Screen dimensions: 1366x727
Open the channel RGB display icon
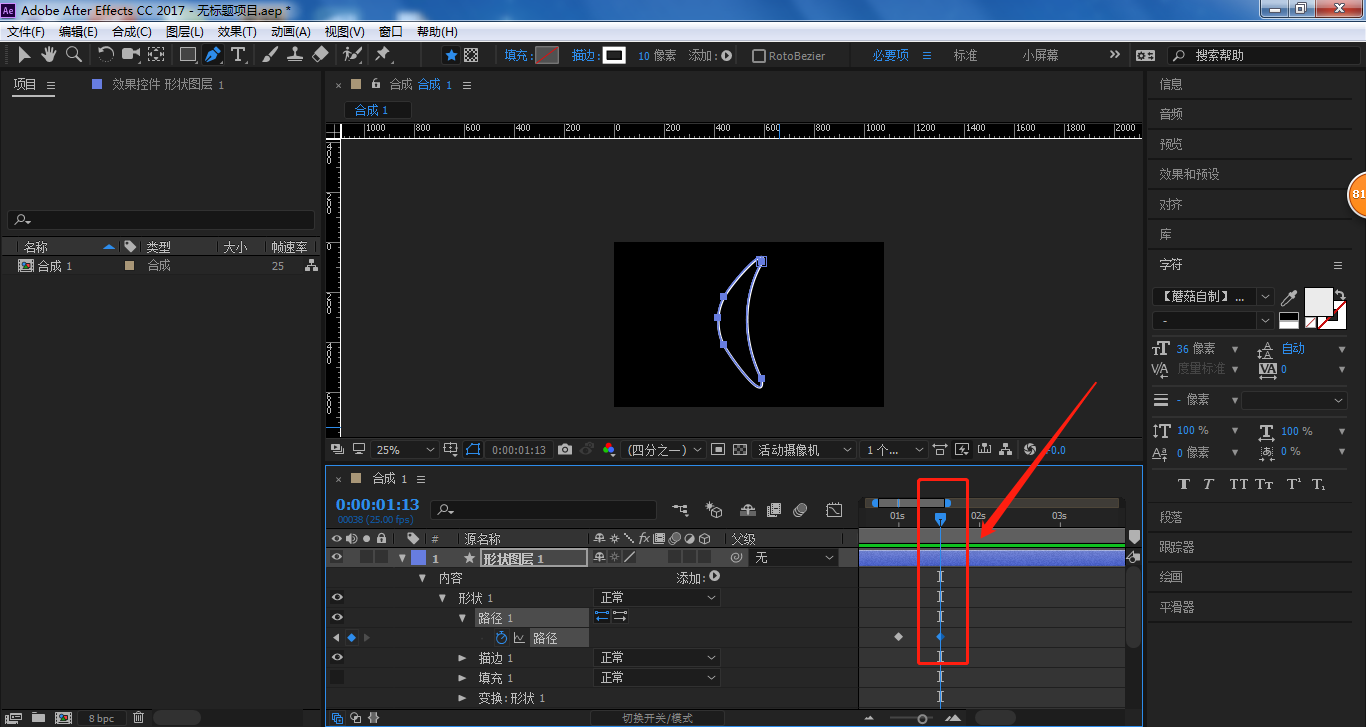609,450
